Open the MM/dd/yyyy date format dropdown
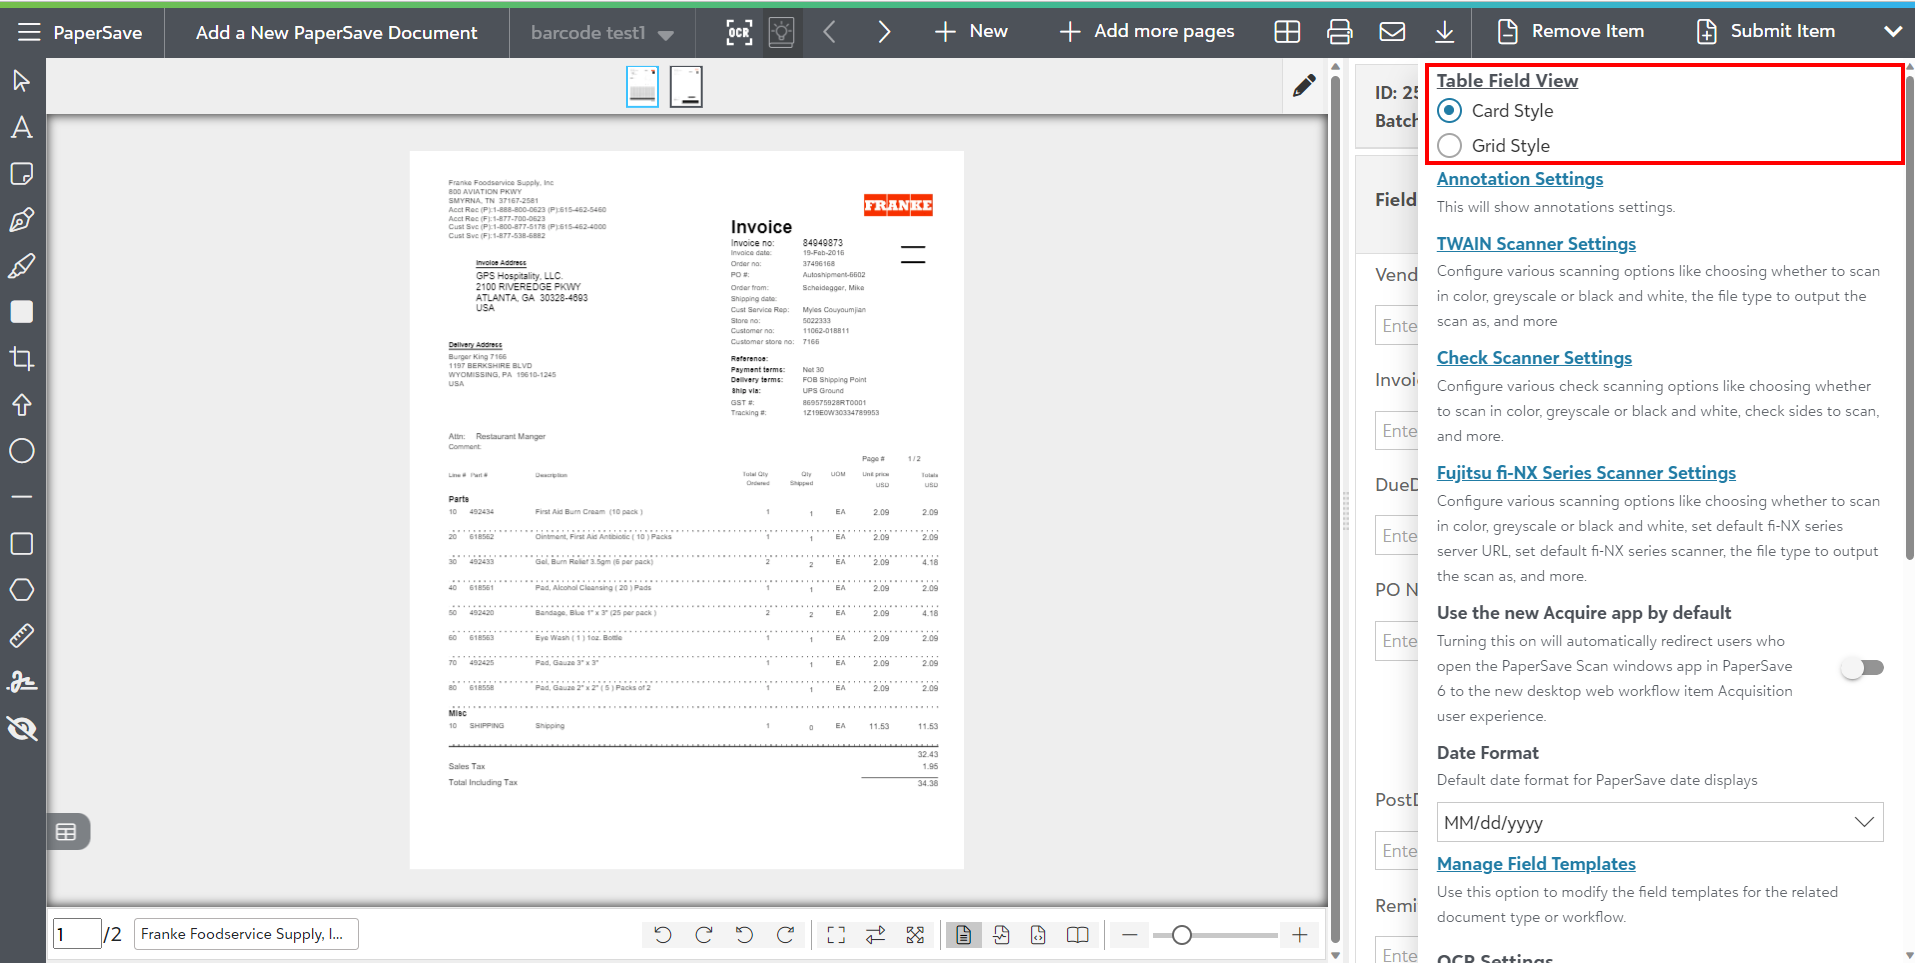This screenshot has width=1915, height=963. click(1659, 822)
